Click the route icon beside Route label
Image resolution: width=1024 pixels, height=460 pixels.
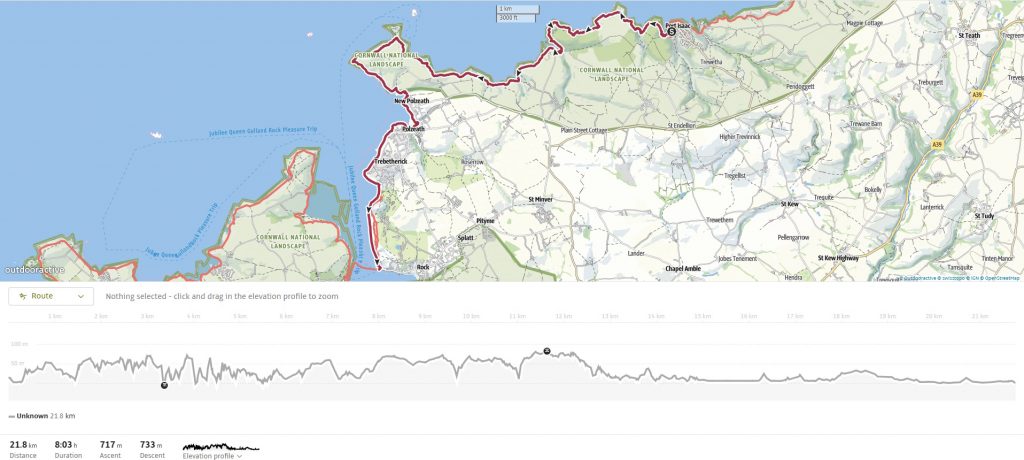point(22,296)
